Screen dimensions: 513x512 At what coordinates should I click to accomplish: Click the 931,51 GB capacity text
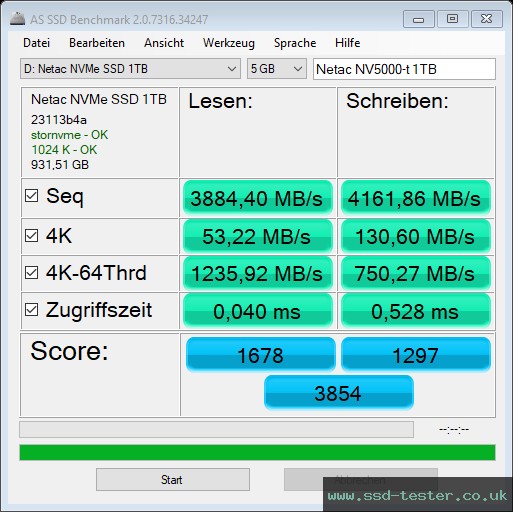pyautogui.click(x=60, y=165)
